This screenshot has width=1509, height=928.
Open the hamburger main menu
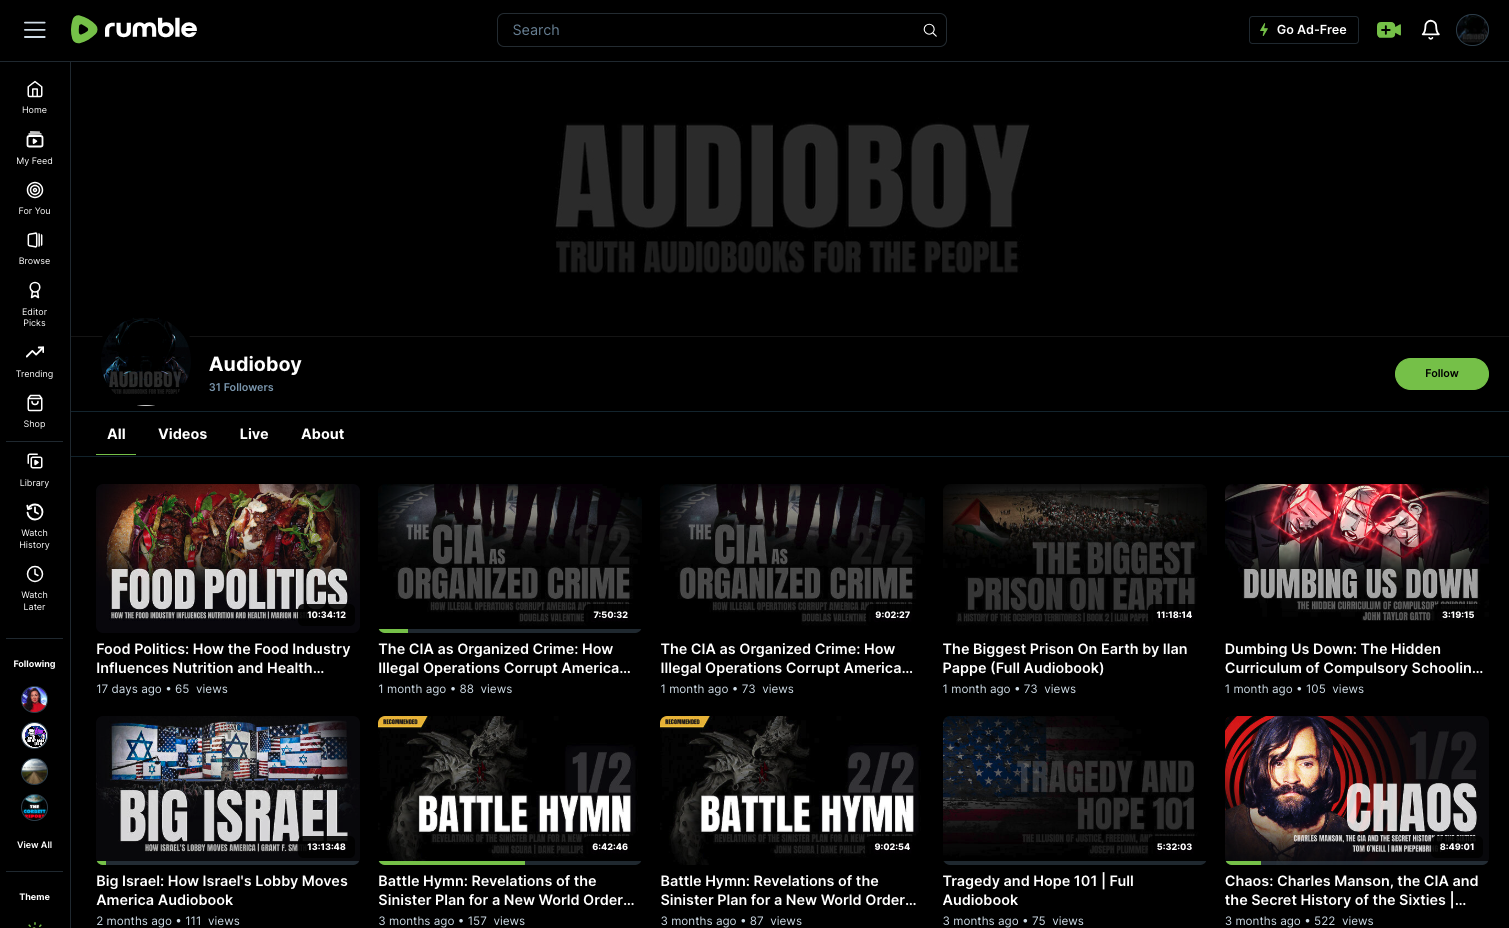point(35,30)
